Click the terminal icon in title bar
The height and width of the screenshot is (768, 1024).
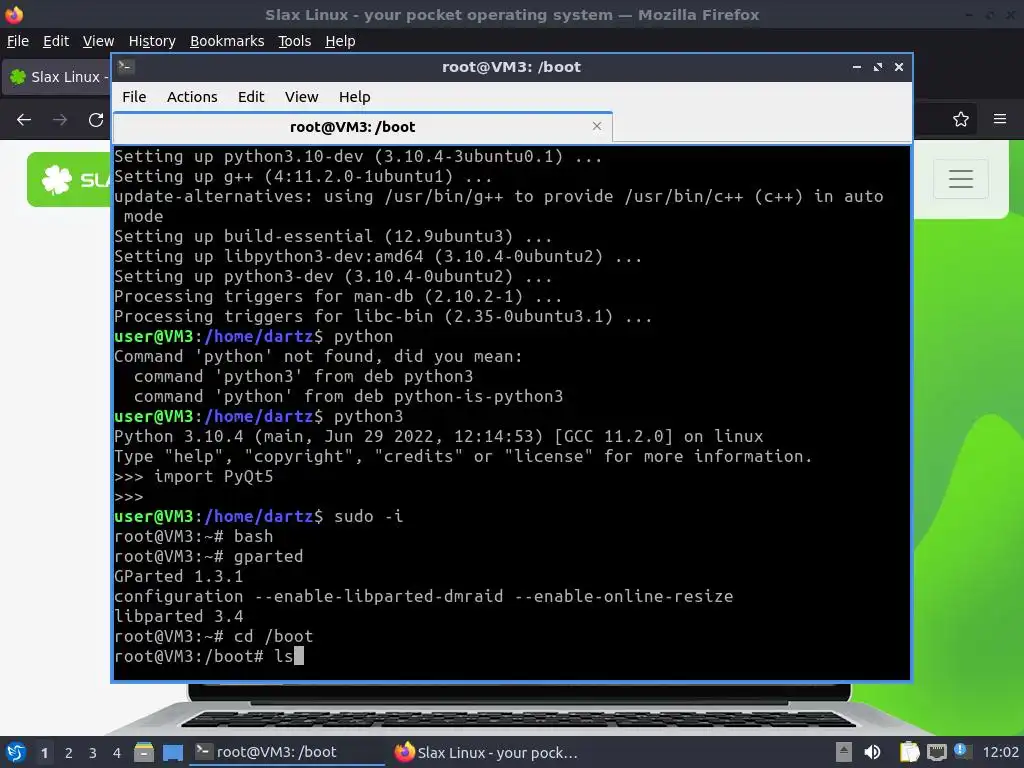126,66
